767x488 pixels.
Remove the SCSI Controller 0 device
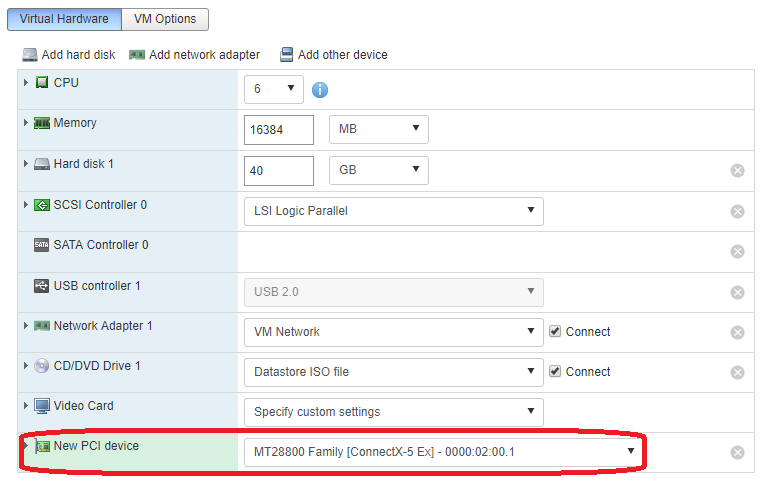pos(738,211)
